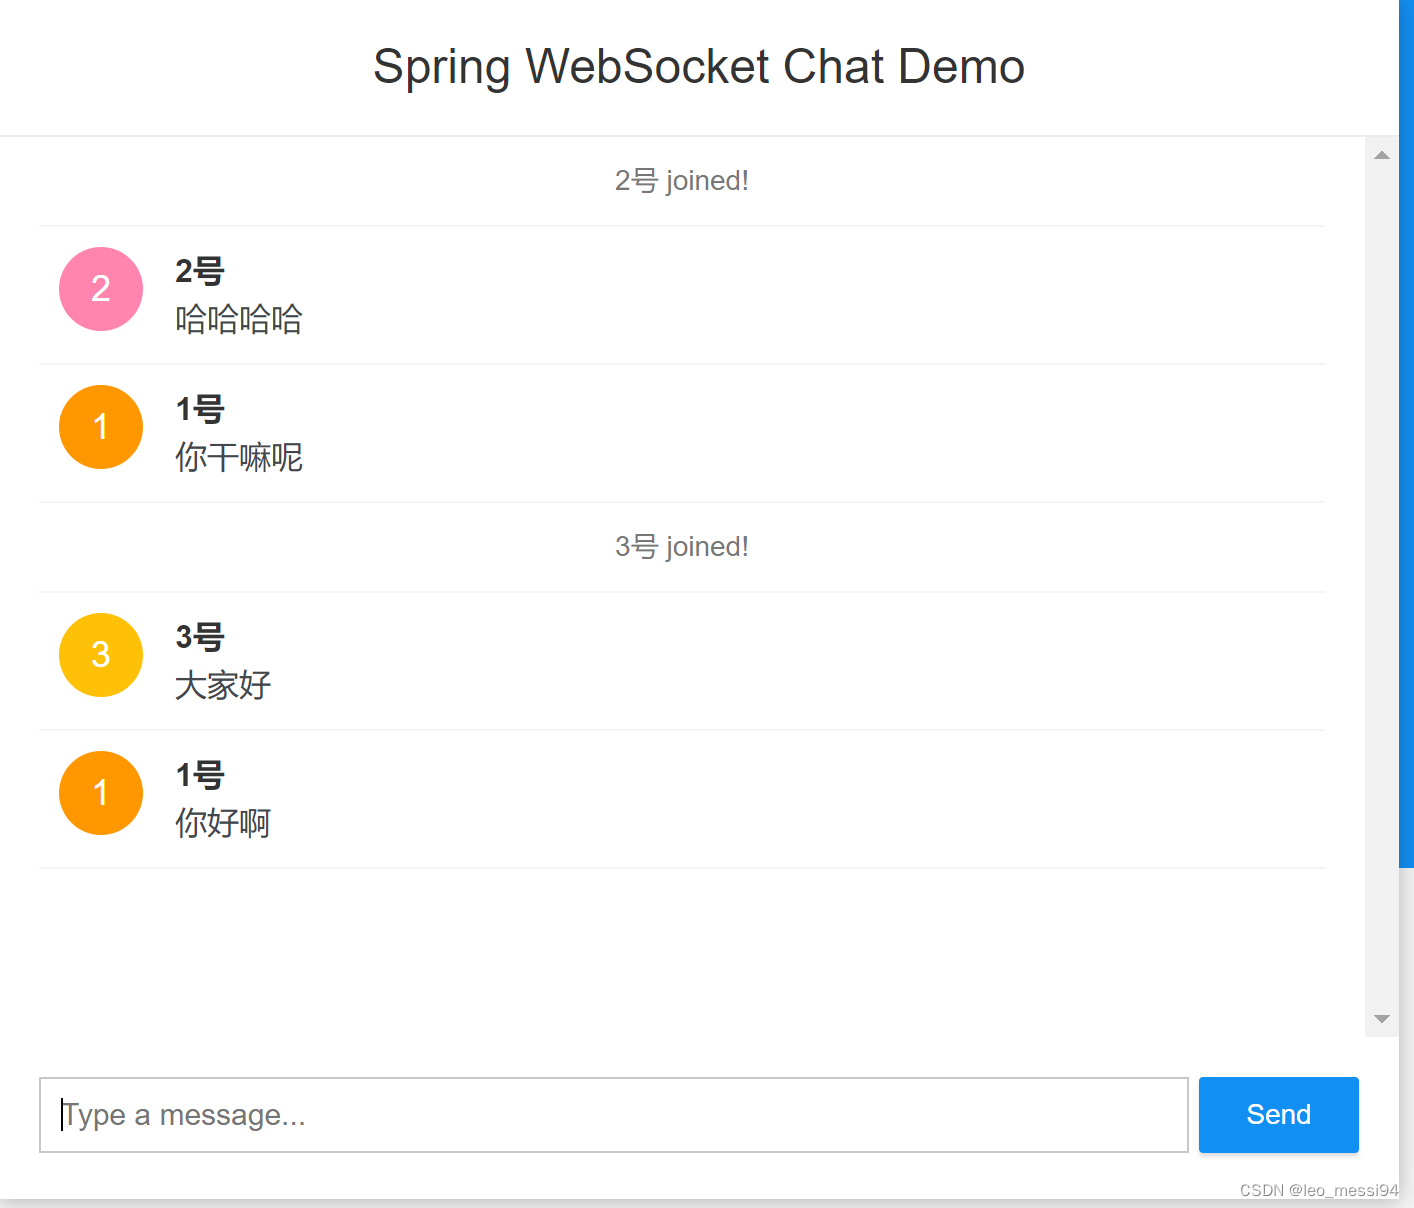Viewport: 1414px width, 1208px height.
Task: Click the message text 哈哈哈哈
Action: [x=239, y=319]
